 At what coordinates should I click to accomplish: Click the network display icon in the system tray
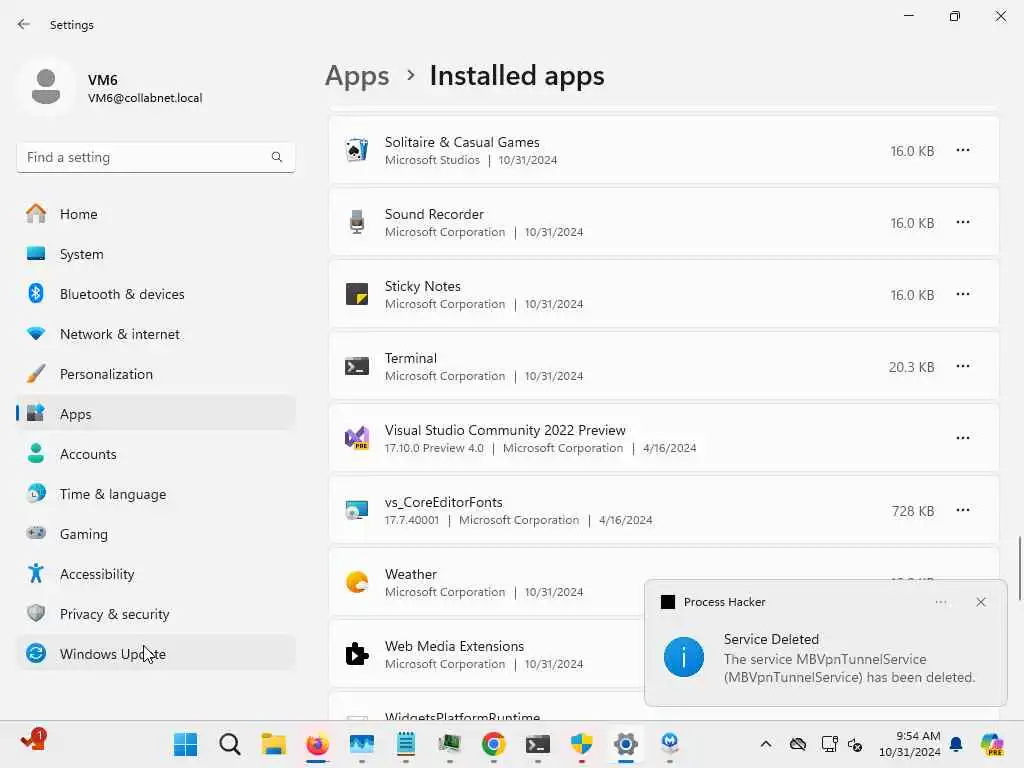tap(829, 744)
